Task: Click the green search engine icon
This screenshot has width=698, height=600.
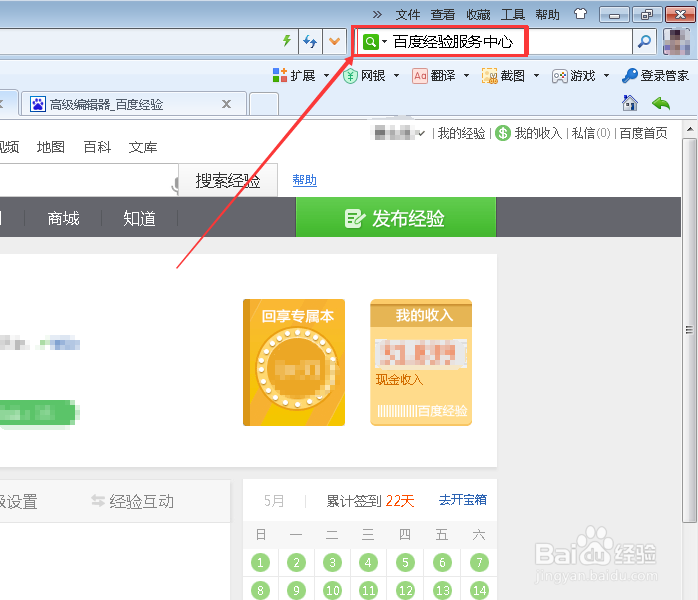Action: pyautogui.click(x=370, y=42)
